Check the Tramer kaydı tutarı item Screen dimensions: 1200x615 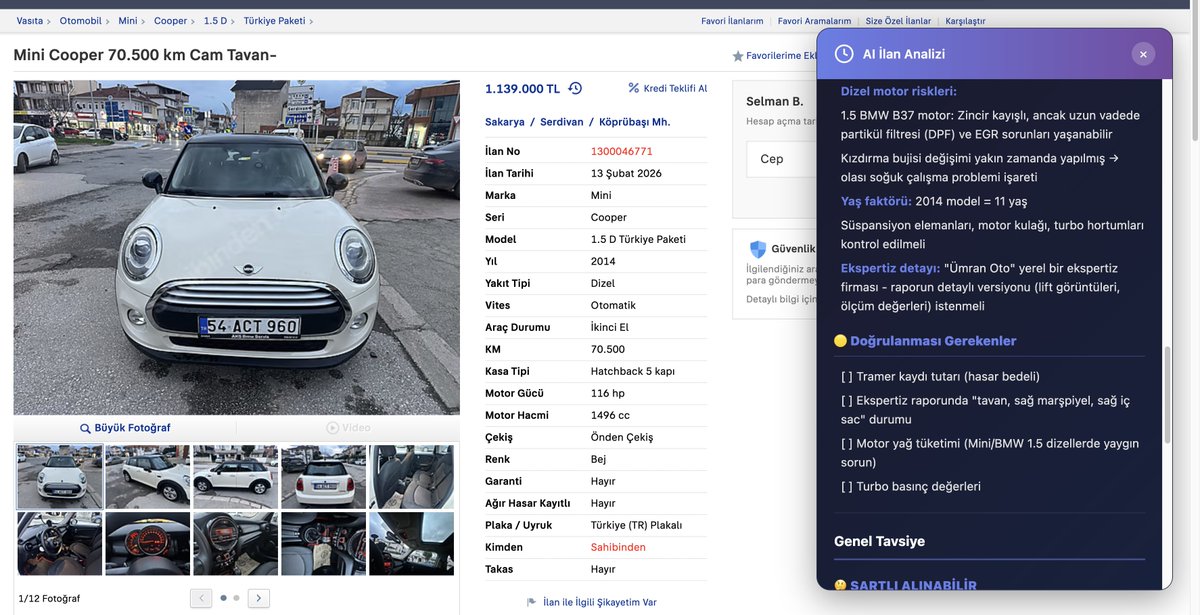[940, 376]
